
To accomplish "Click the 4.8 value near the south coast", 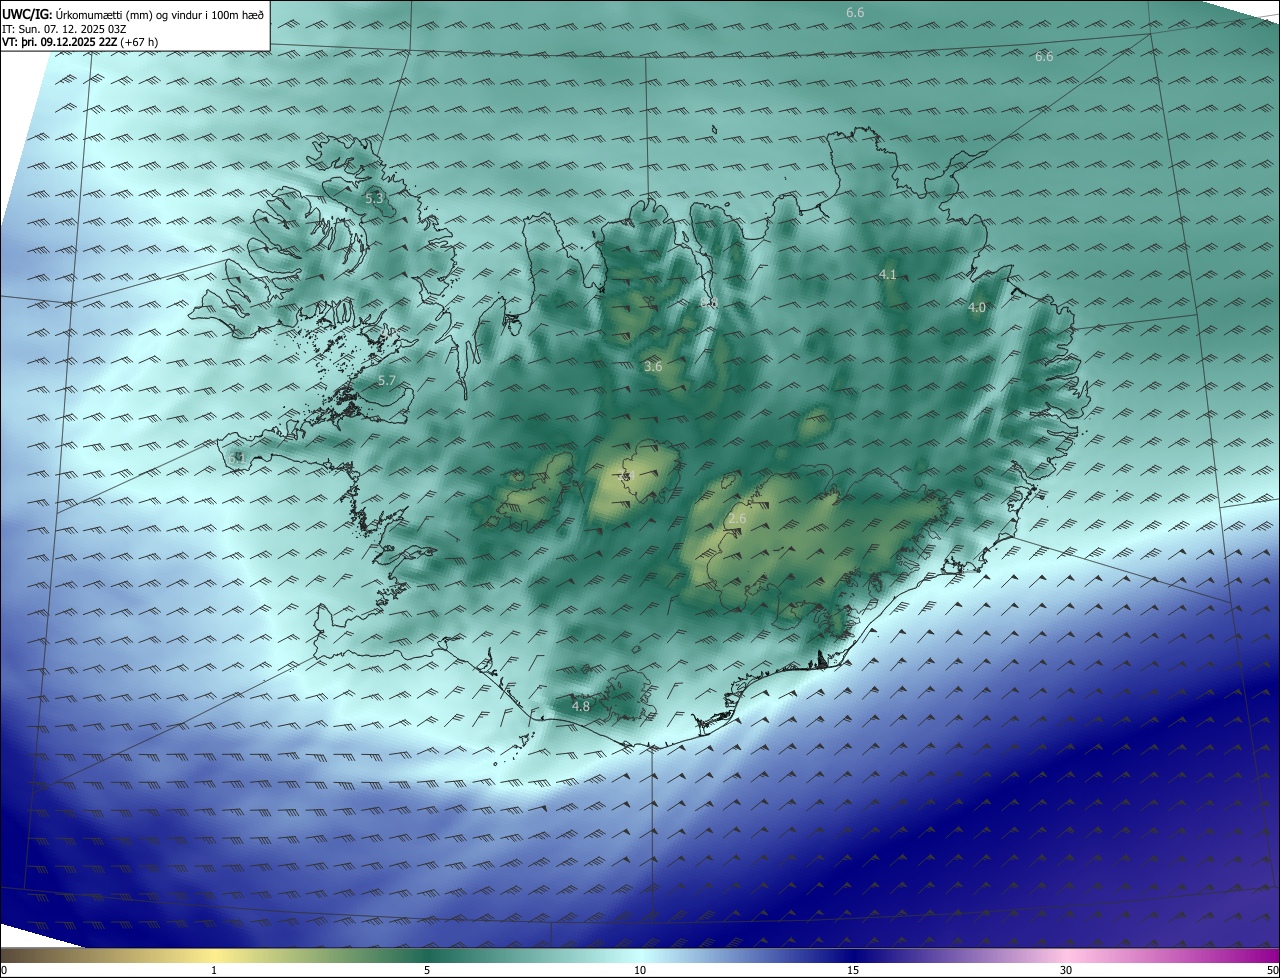I will pyautogui.click(x=580, y=706).
